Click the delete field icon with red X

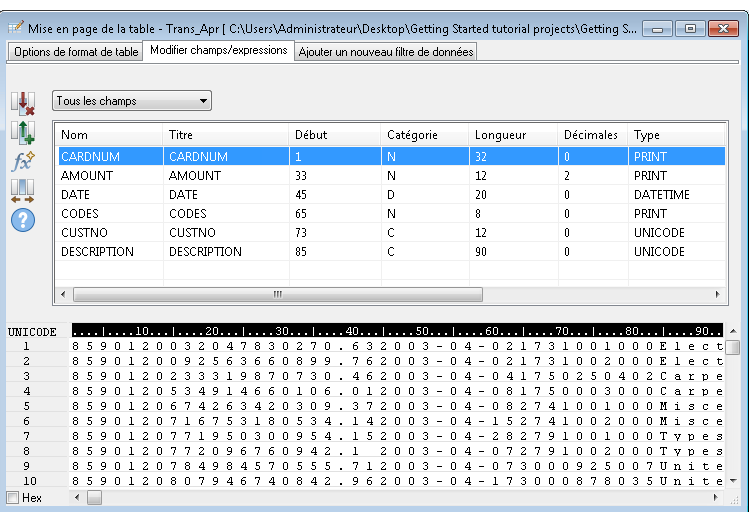pos(22,103)
